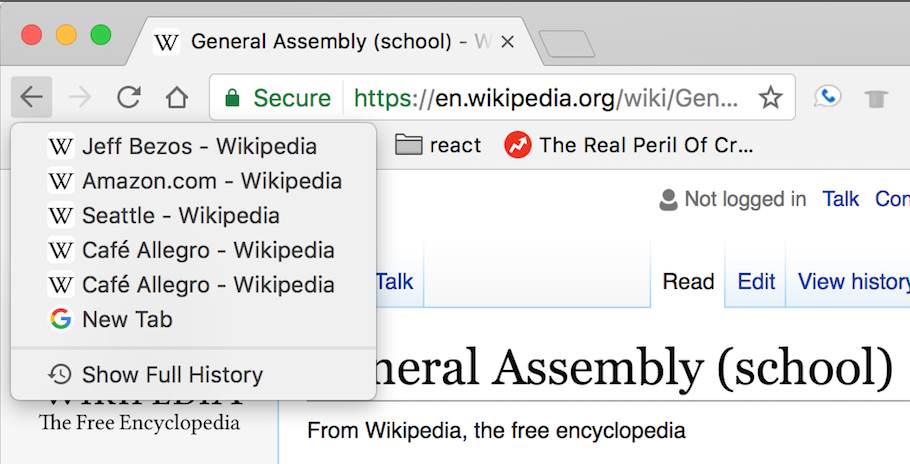Image resolution: width=910 pixels, height=464 pixels.
Task: Click the phone chat extension icon
Action: (826, 97)
